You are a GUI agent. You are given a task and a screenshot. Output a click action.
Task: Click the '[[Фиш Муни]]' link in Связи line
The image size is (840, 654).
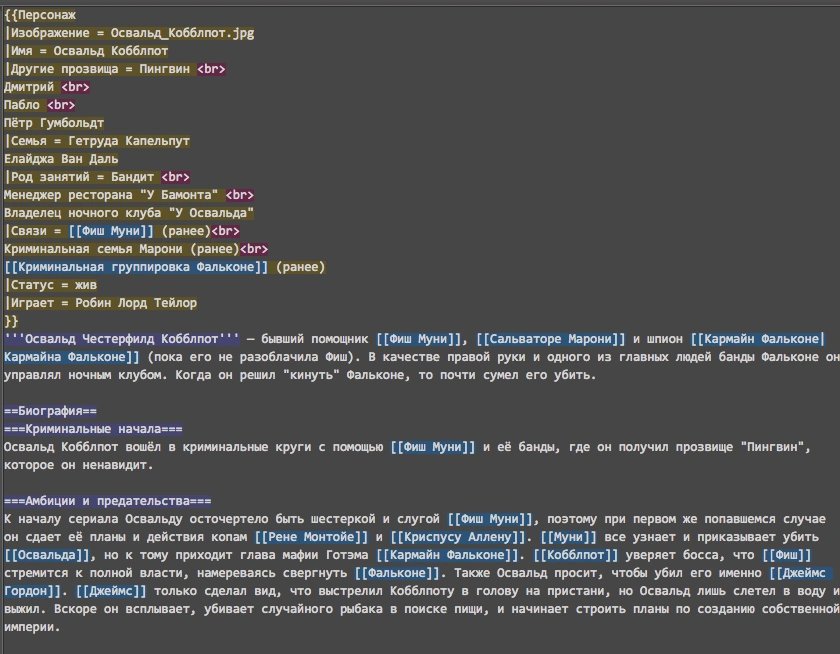point(111,231)
